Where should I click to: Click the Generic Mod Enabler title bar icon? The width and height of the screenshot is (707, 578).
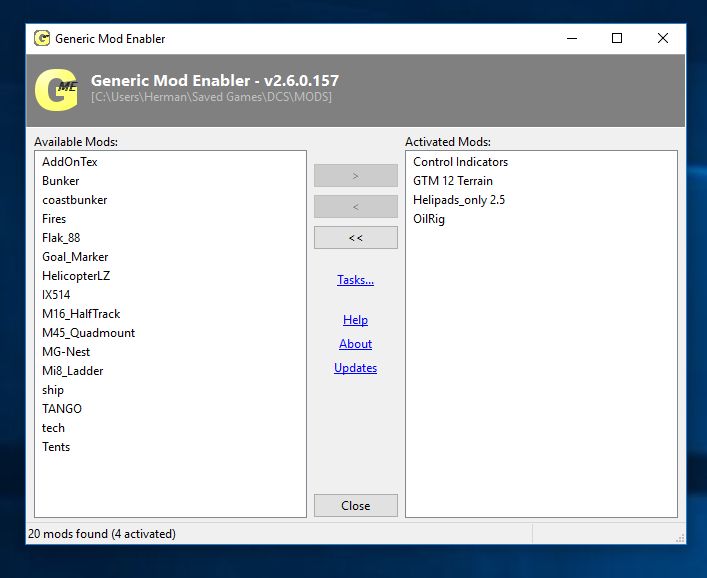[42, 38]
